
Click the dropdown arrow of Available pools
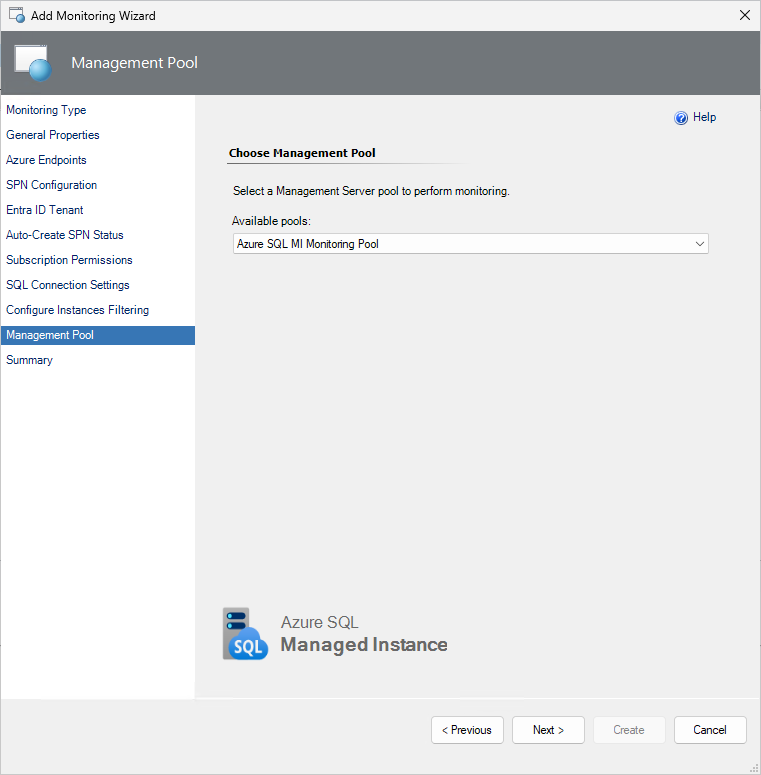[x=699, y=244]
